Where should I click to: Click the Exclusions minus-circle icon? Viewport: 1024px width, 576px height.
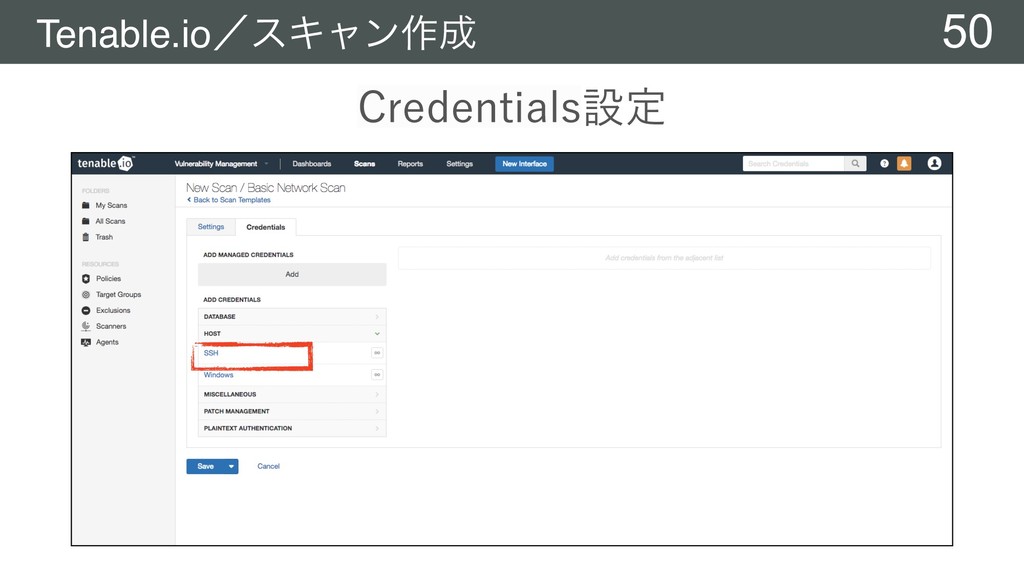(x=86, y=310)
